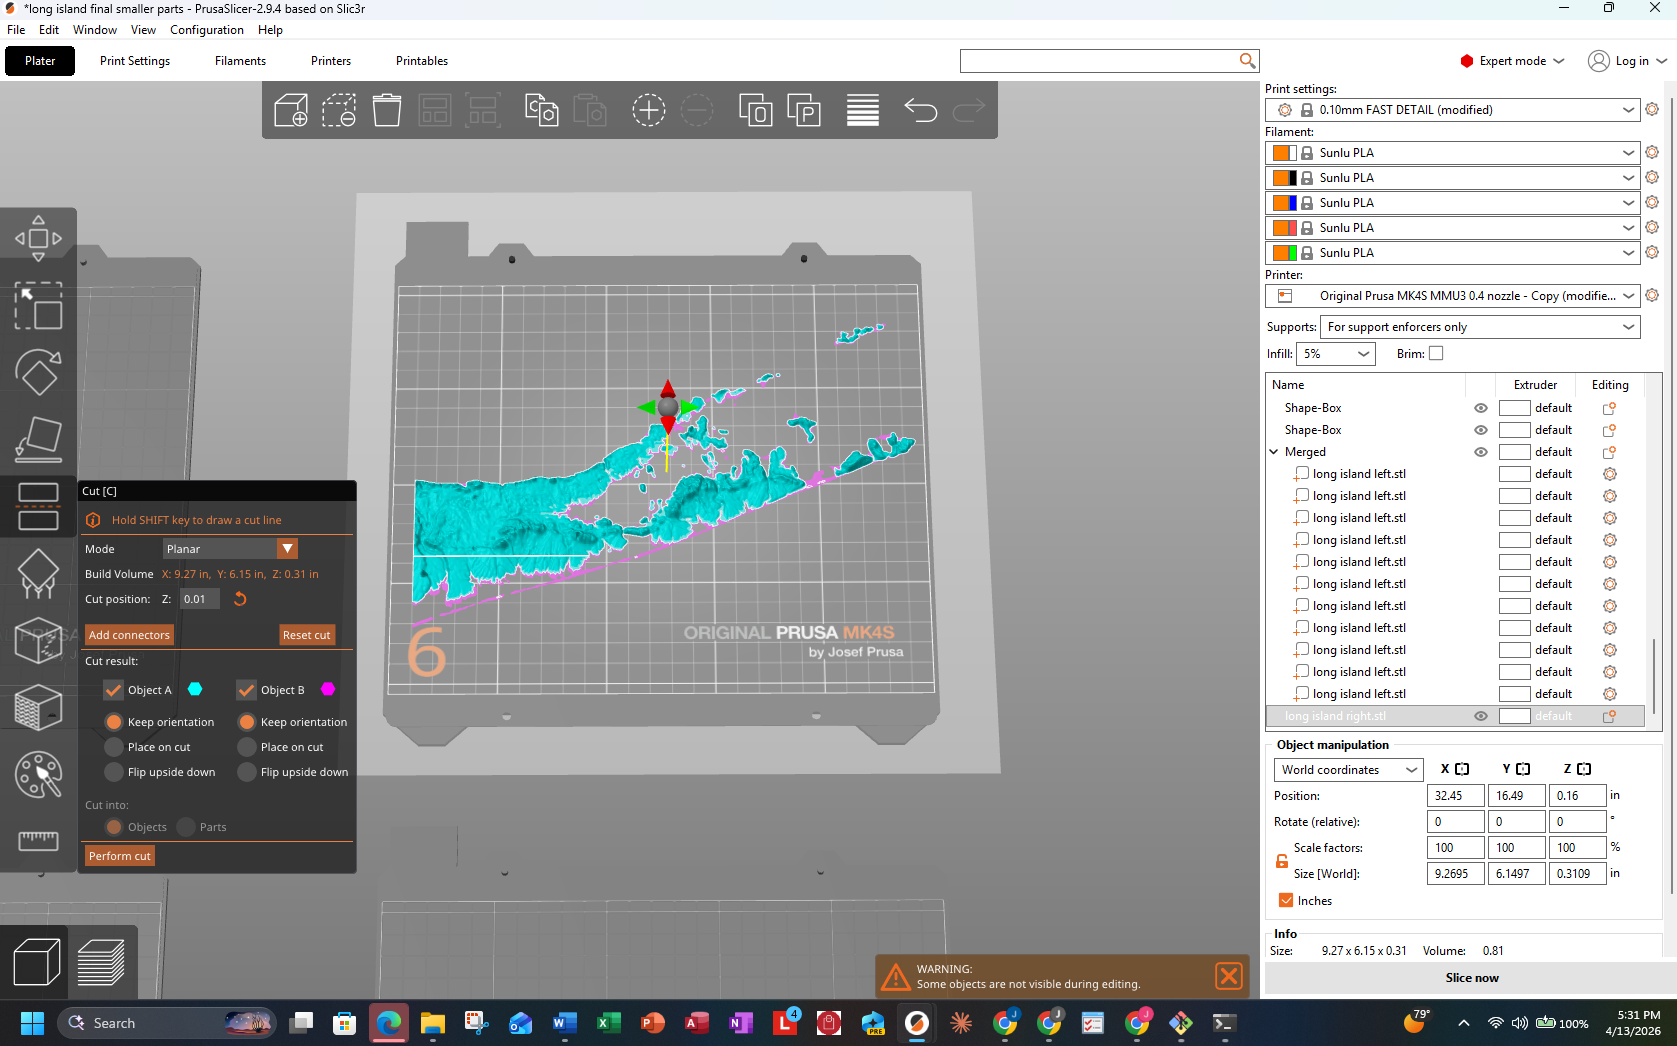Open the Seam painting tool
The image size is (1677, 1046).
click(x=38, y=640)
